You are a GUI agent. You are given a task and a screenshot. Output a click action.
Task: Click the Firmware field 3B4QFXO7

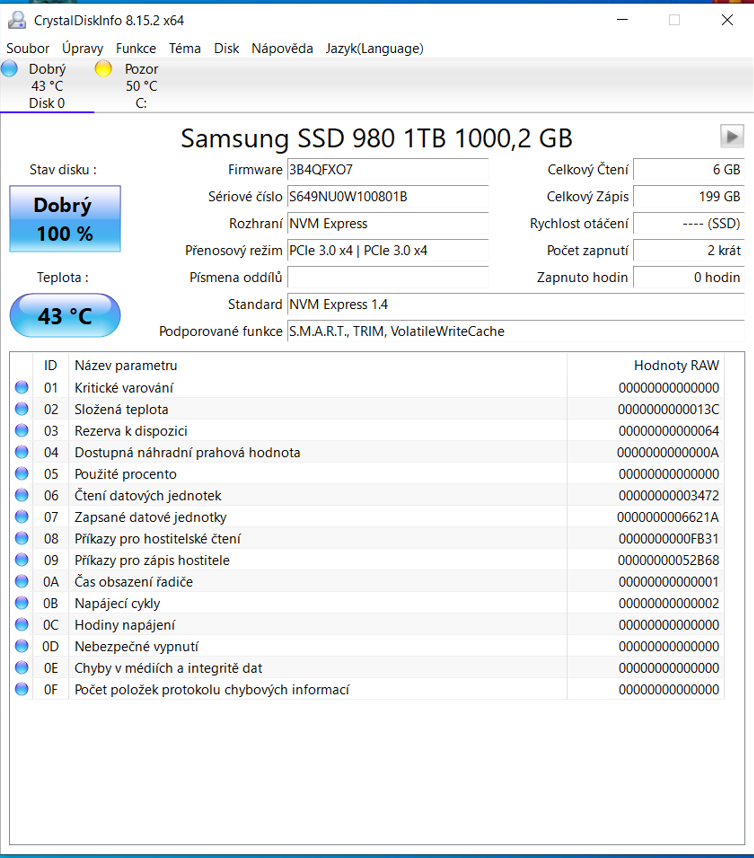click(387, 170)
